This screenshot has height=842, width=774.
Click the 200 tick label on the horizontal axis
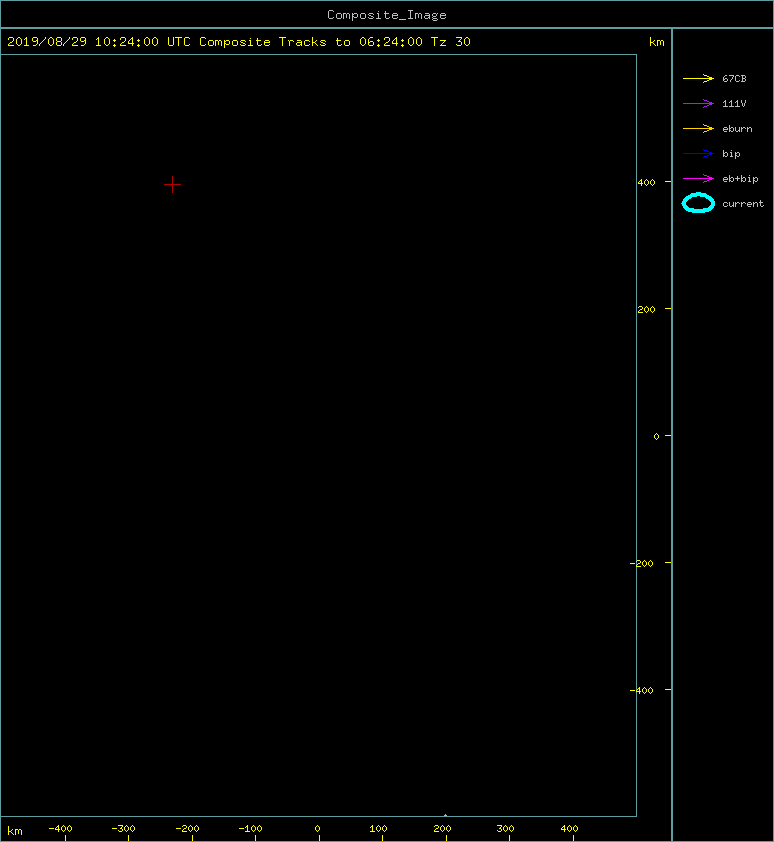(442, 829)
